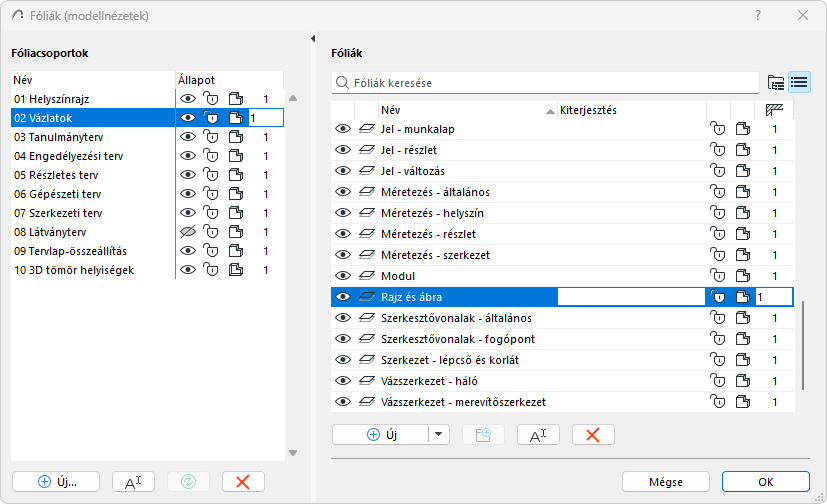Confirm the dialog with OK
The width and height of the screenshot is (827, 504).
(x=765, y=481)
